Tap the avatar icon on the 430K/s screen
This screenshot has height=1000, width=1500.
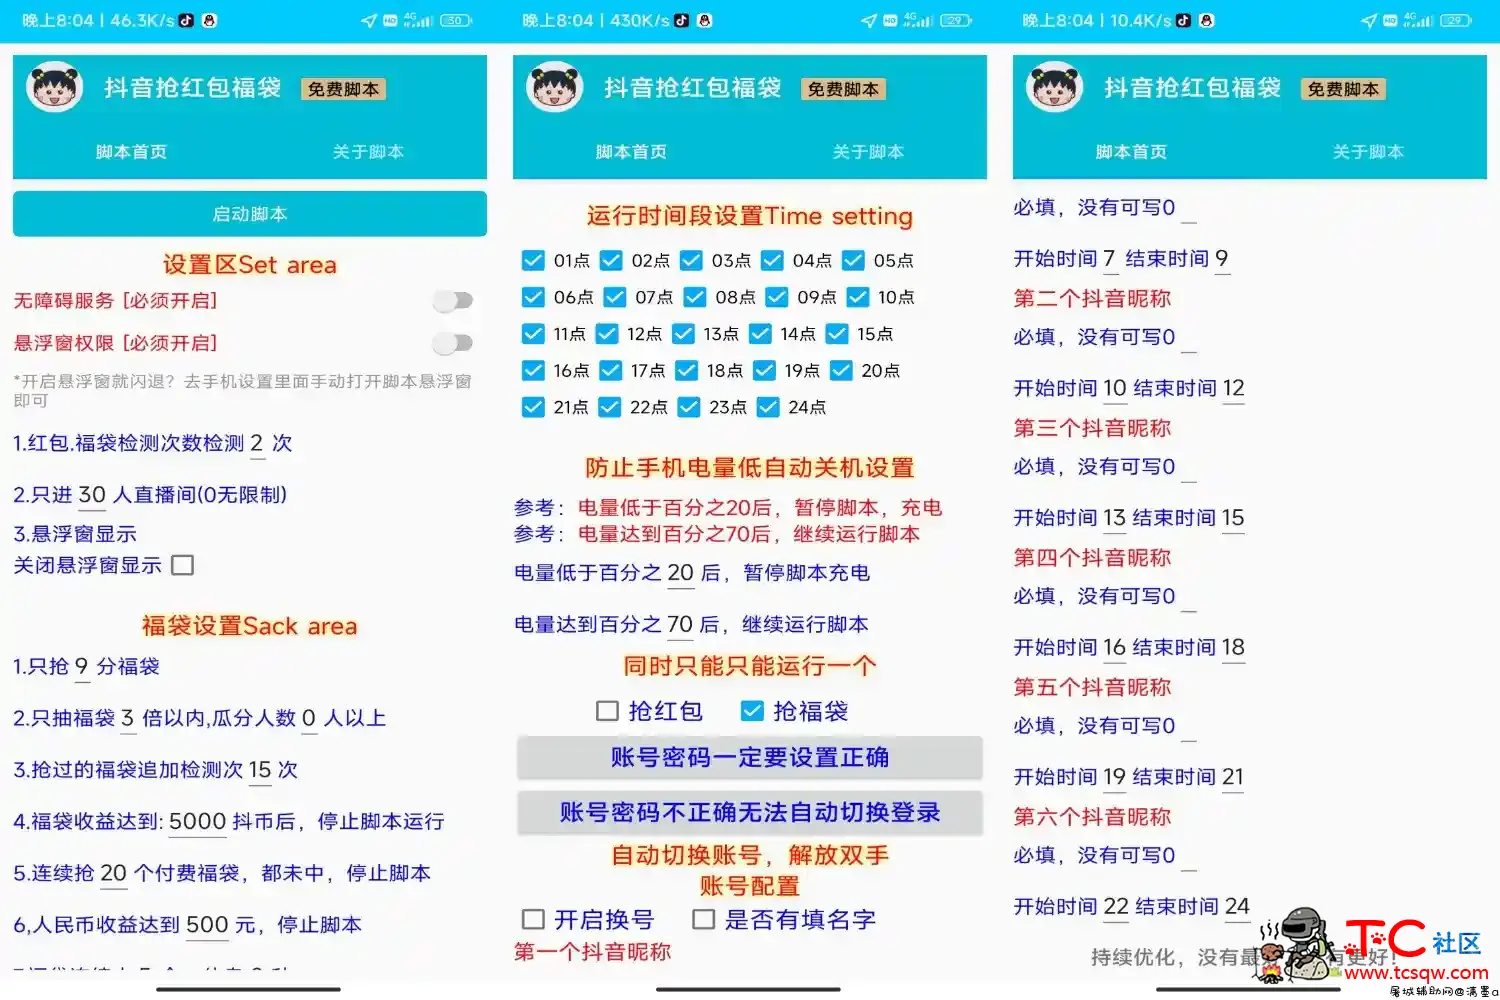555,88
